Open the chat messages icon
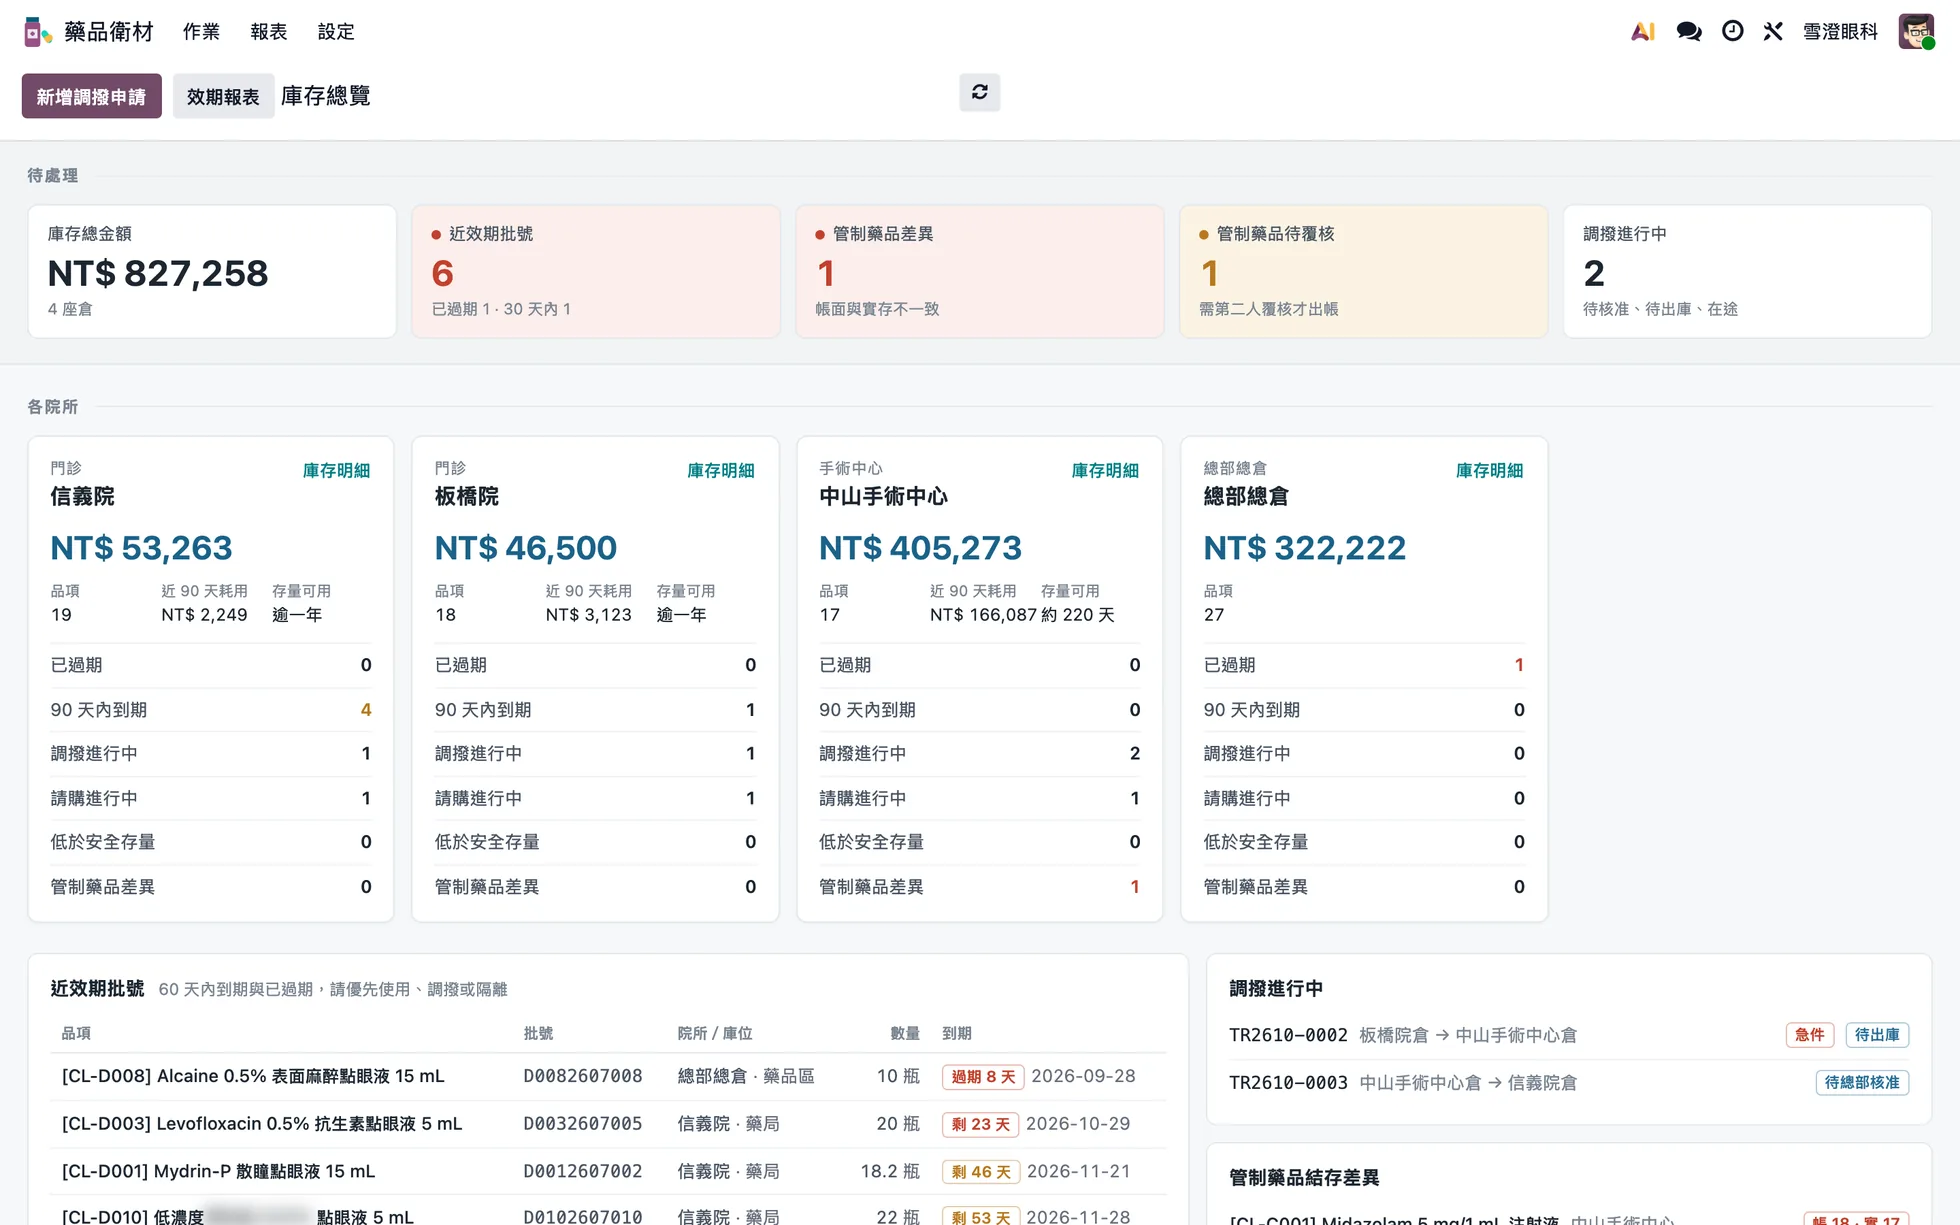The width and height of the screenshot is (1960, 1225). tap(1689, 32)
